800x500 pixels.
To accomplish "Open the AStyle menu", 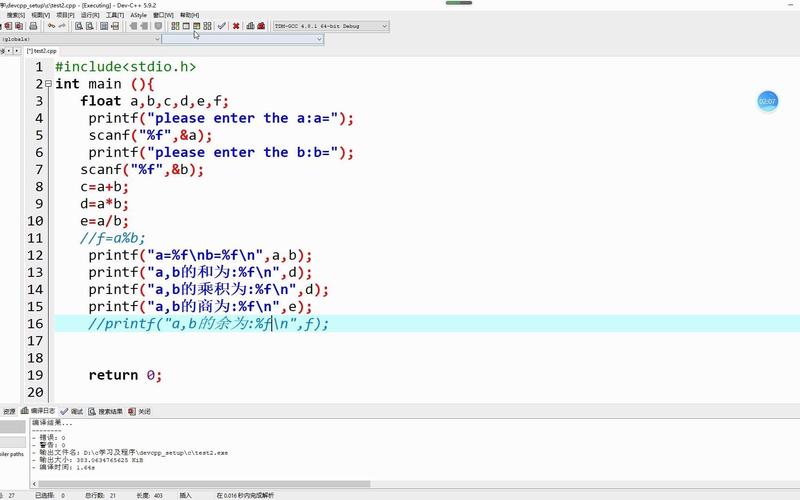I will pos(138,15).
